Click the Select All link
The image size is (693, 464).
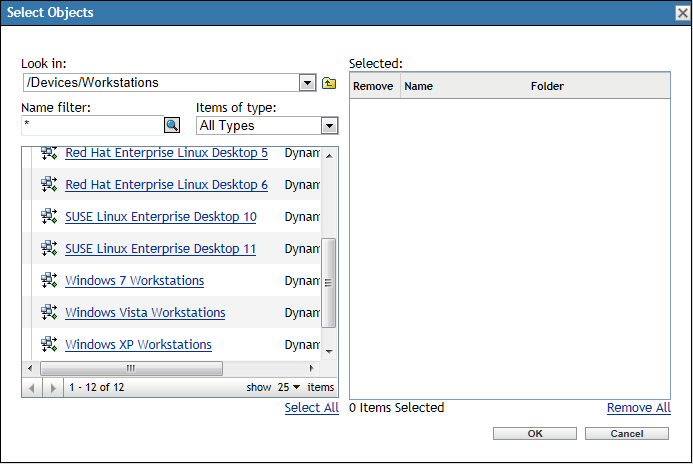(312, 407)
